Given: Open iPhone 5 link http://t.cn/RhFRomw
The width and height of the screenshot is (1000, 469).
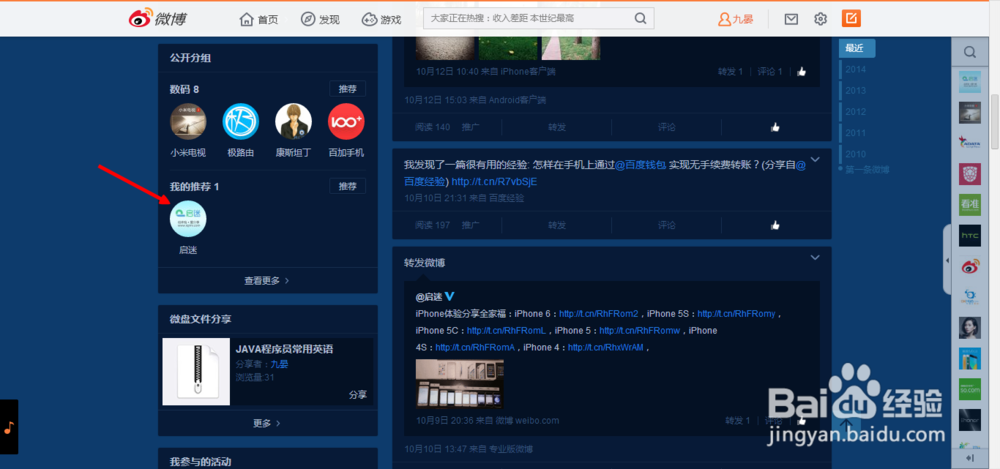Looking at the screenshot, I should click(641, 331).
